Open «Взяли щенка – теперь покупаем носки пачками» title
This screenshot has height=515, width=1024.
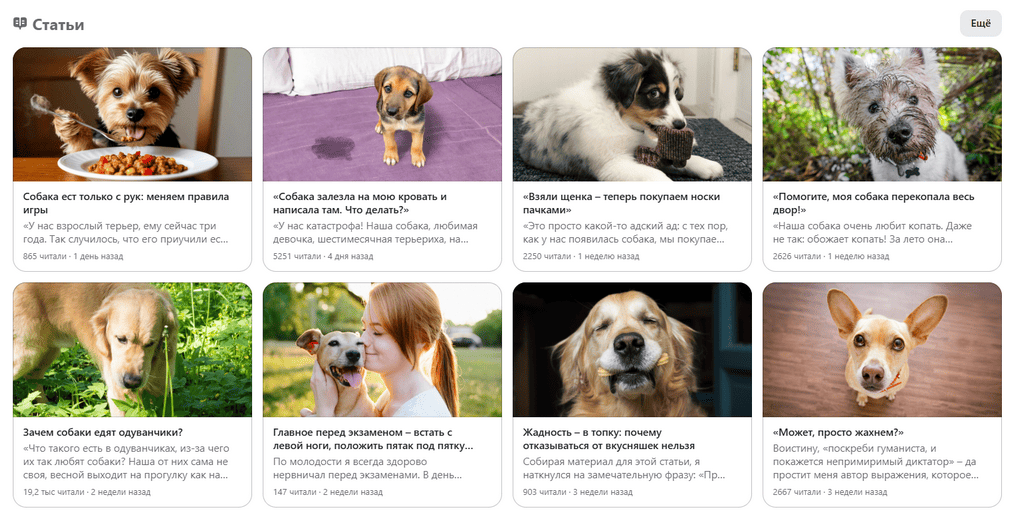pos(621,203)
